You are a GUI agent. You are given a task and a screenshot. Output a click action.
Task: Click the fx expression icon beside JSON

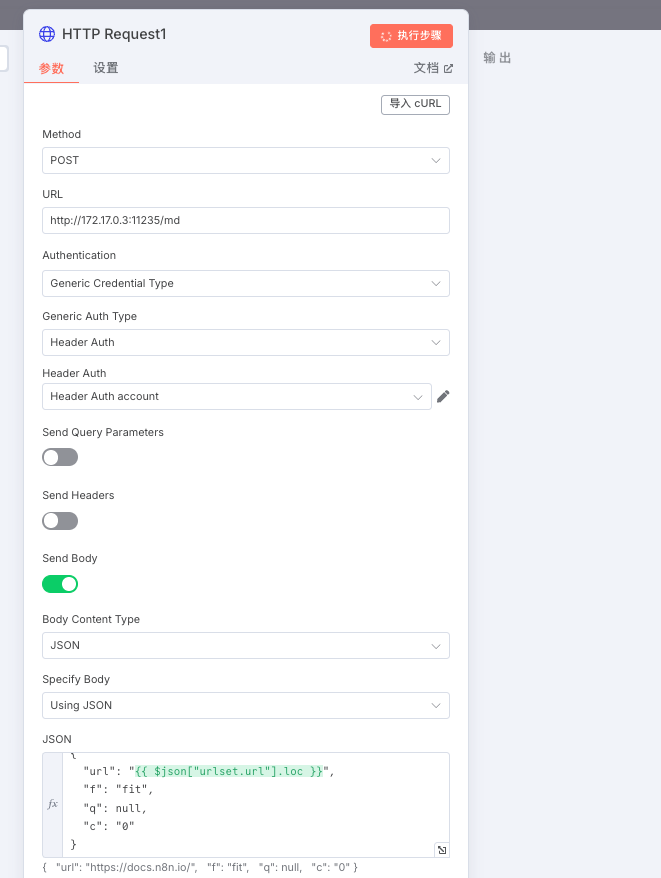pyautogui.click(x=53, y=804)
